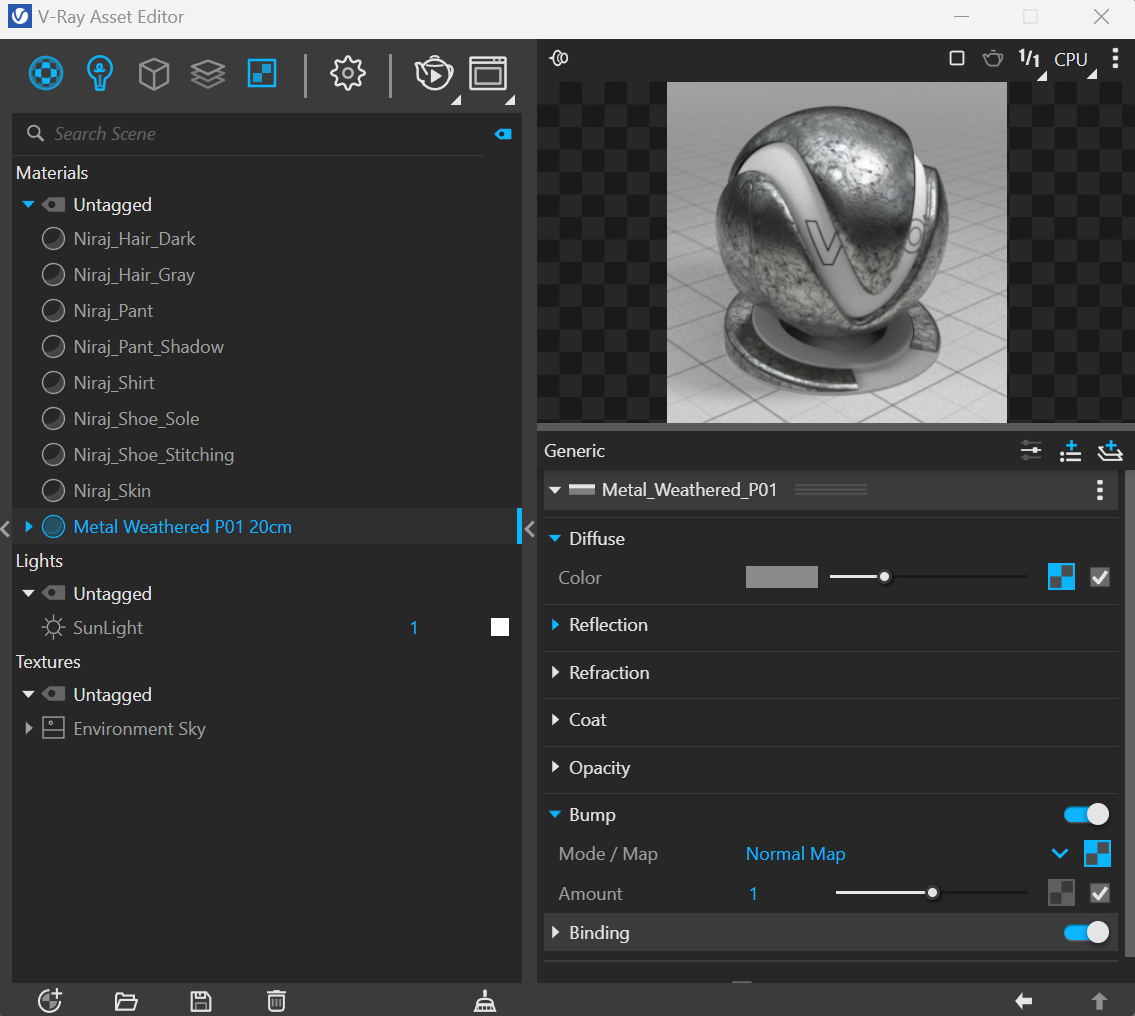Click the back arrow at bottom right
Image resolution: width=1135 pixels, height=1016 pixels.
(1024, 1001)
